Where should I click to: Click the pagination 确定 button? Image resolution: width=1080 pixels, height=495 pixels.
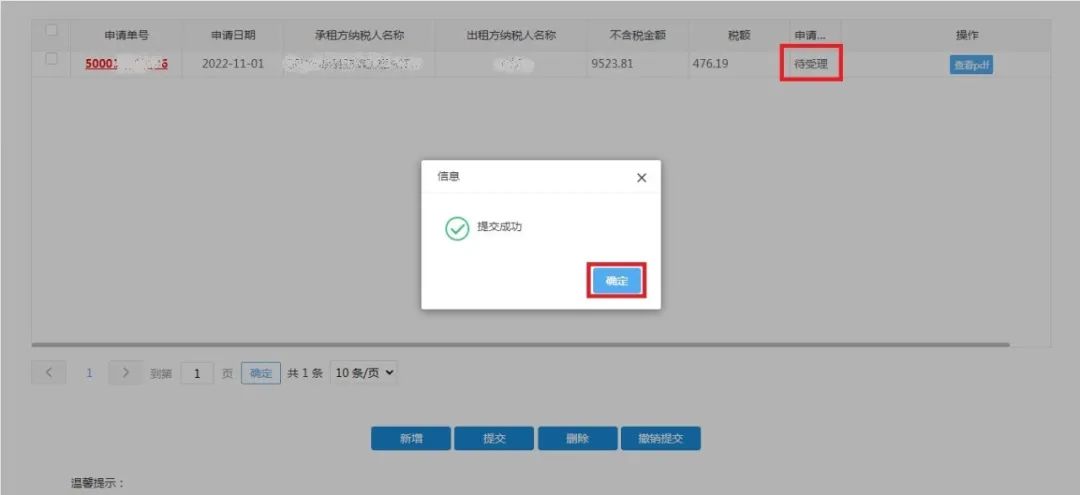(x=261, y=373)
